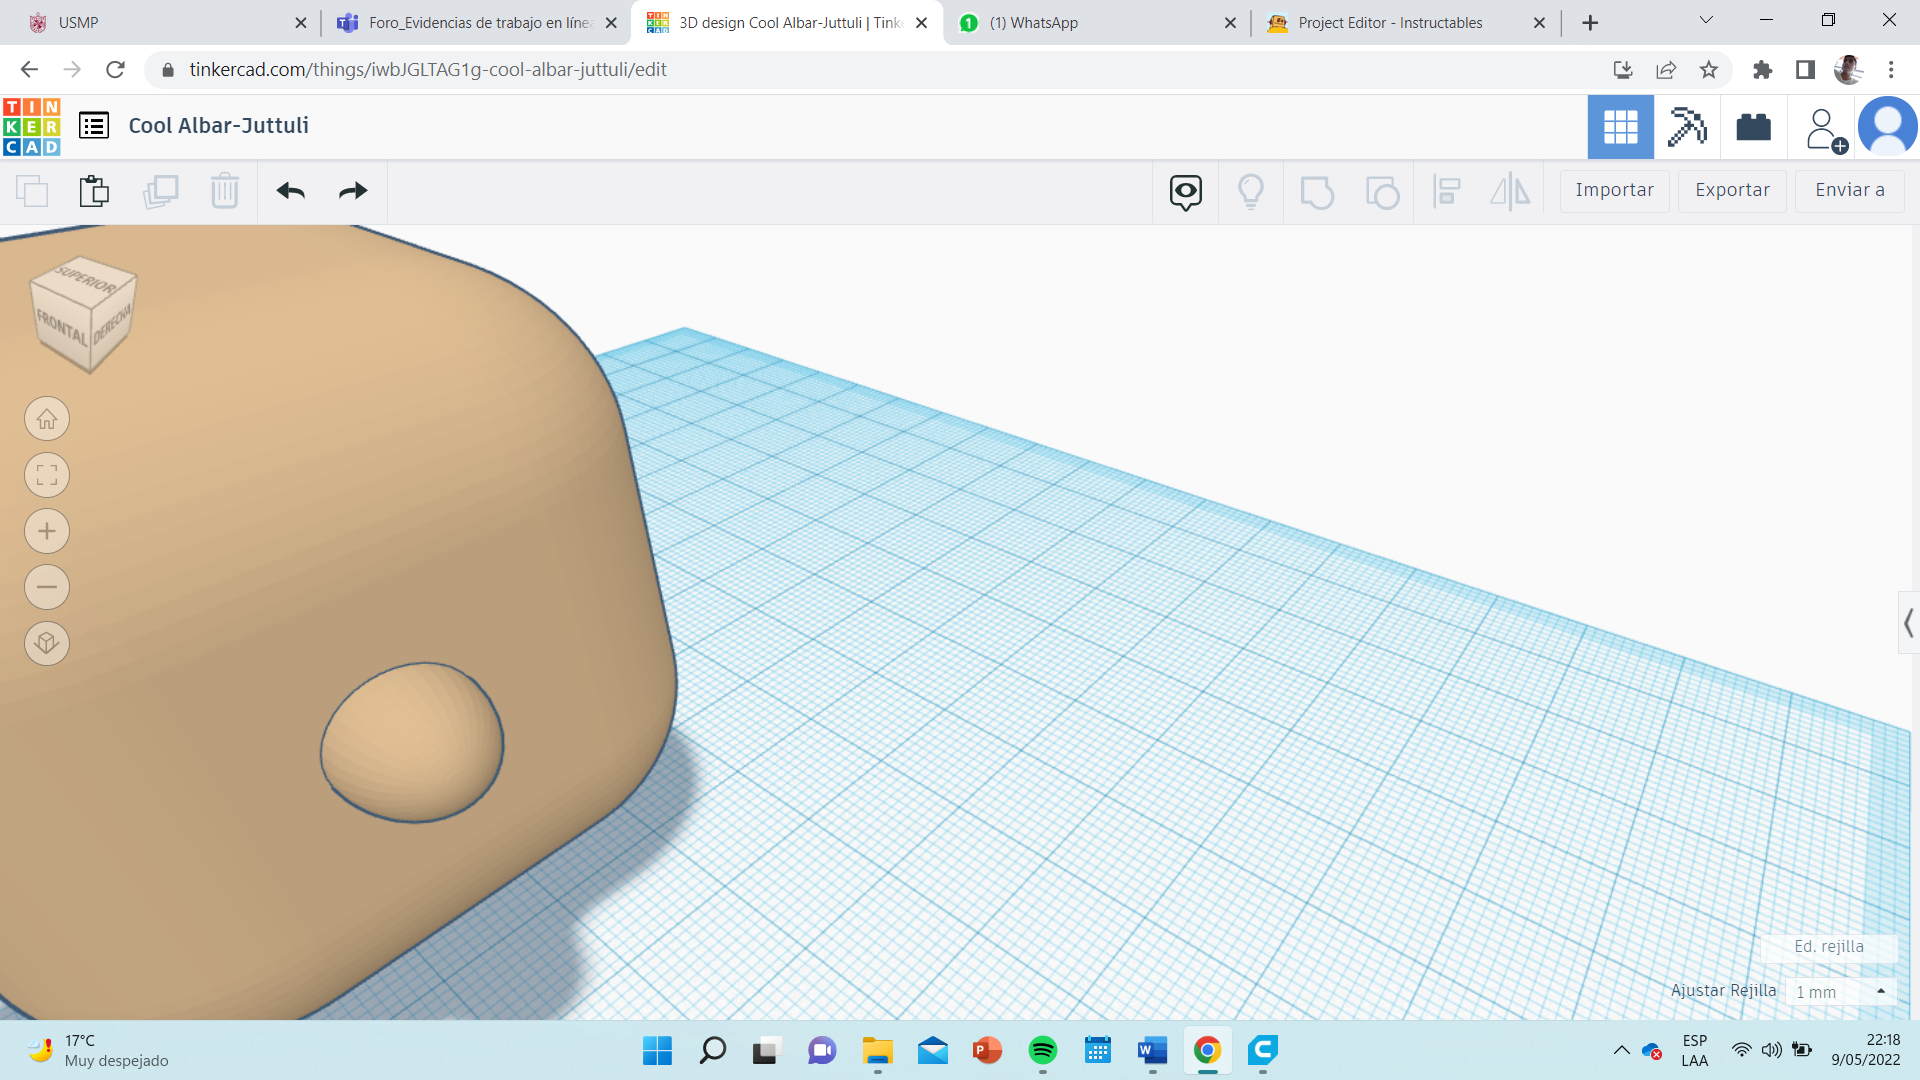Click FRONTAL on the view cube
1920x1080 pixels.
pyautogui.click(x=62, y=326)
